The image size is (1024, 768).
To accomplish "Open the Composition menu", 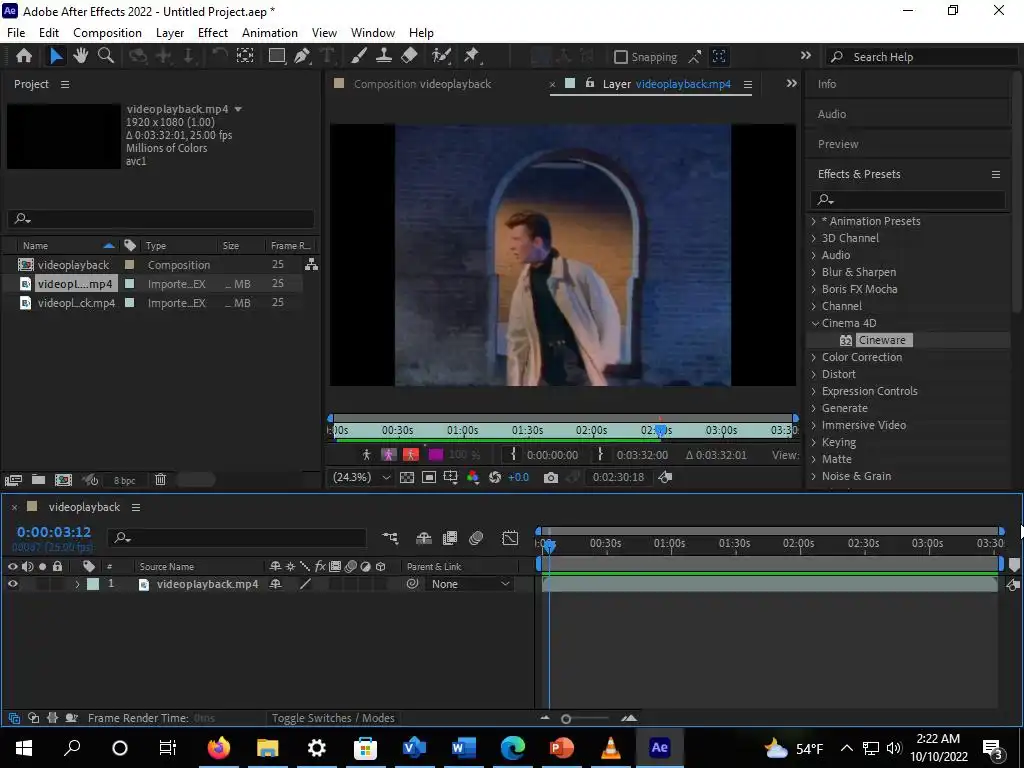I will (x=107, y=33).
